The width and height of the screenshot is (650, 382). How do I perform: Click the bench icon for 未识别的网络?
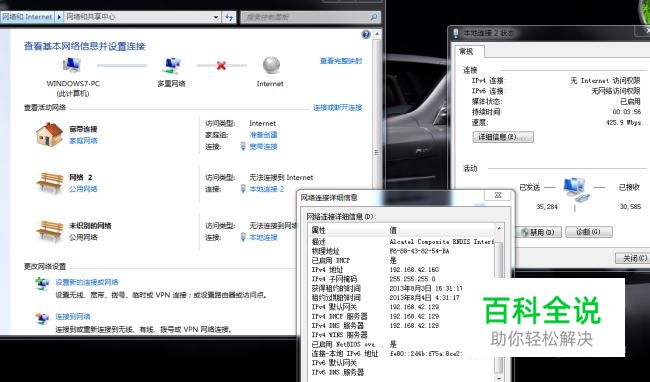point(50,231)
